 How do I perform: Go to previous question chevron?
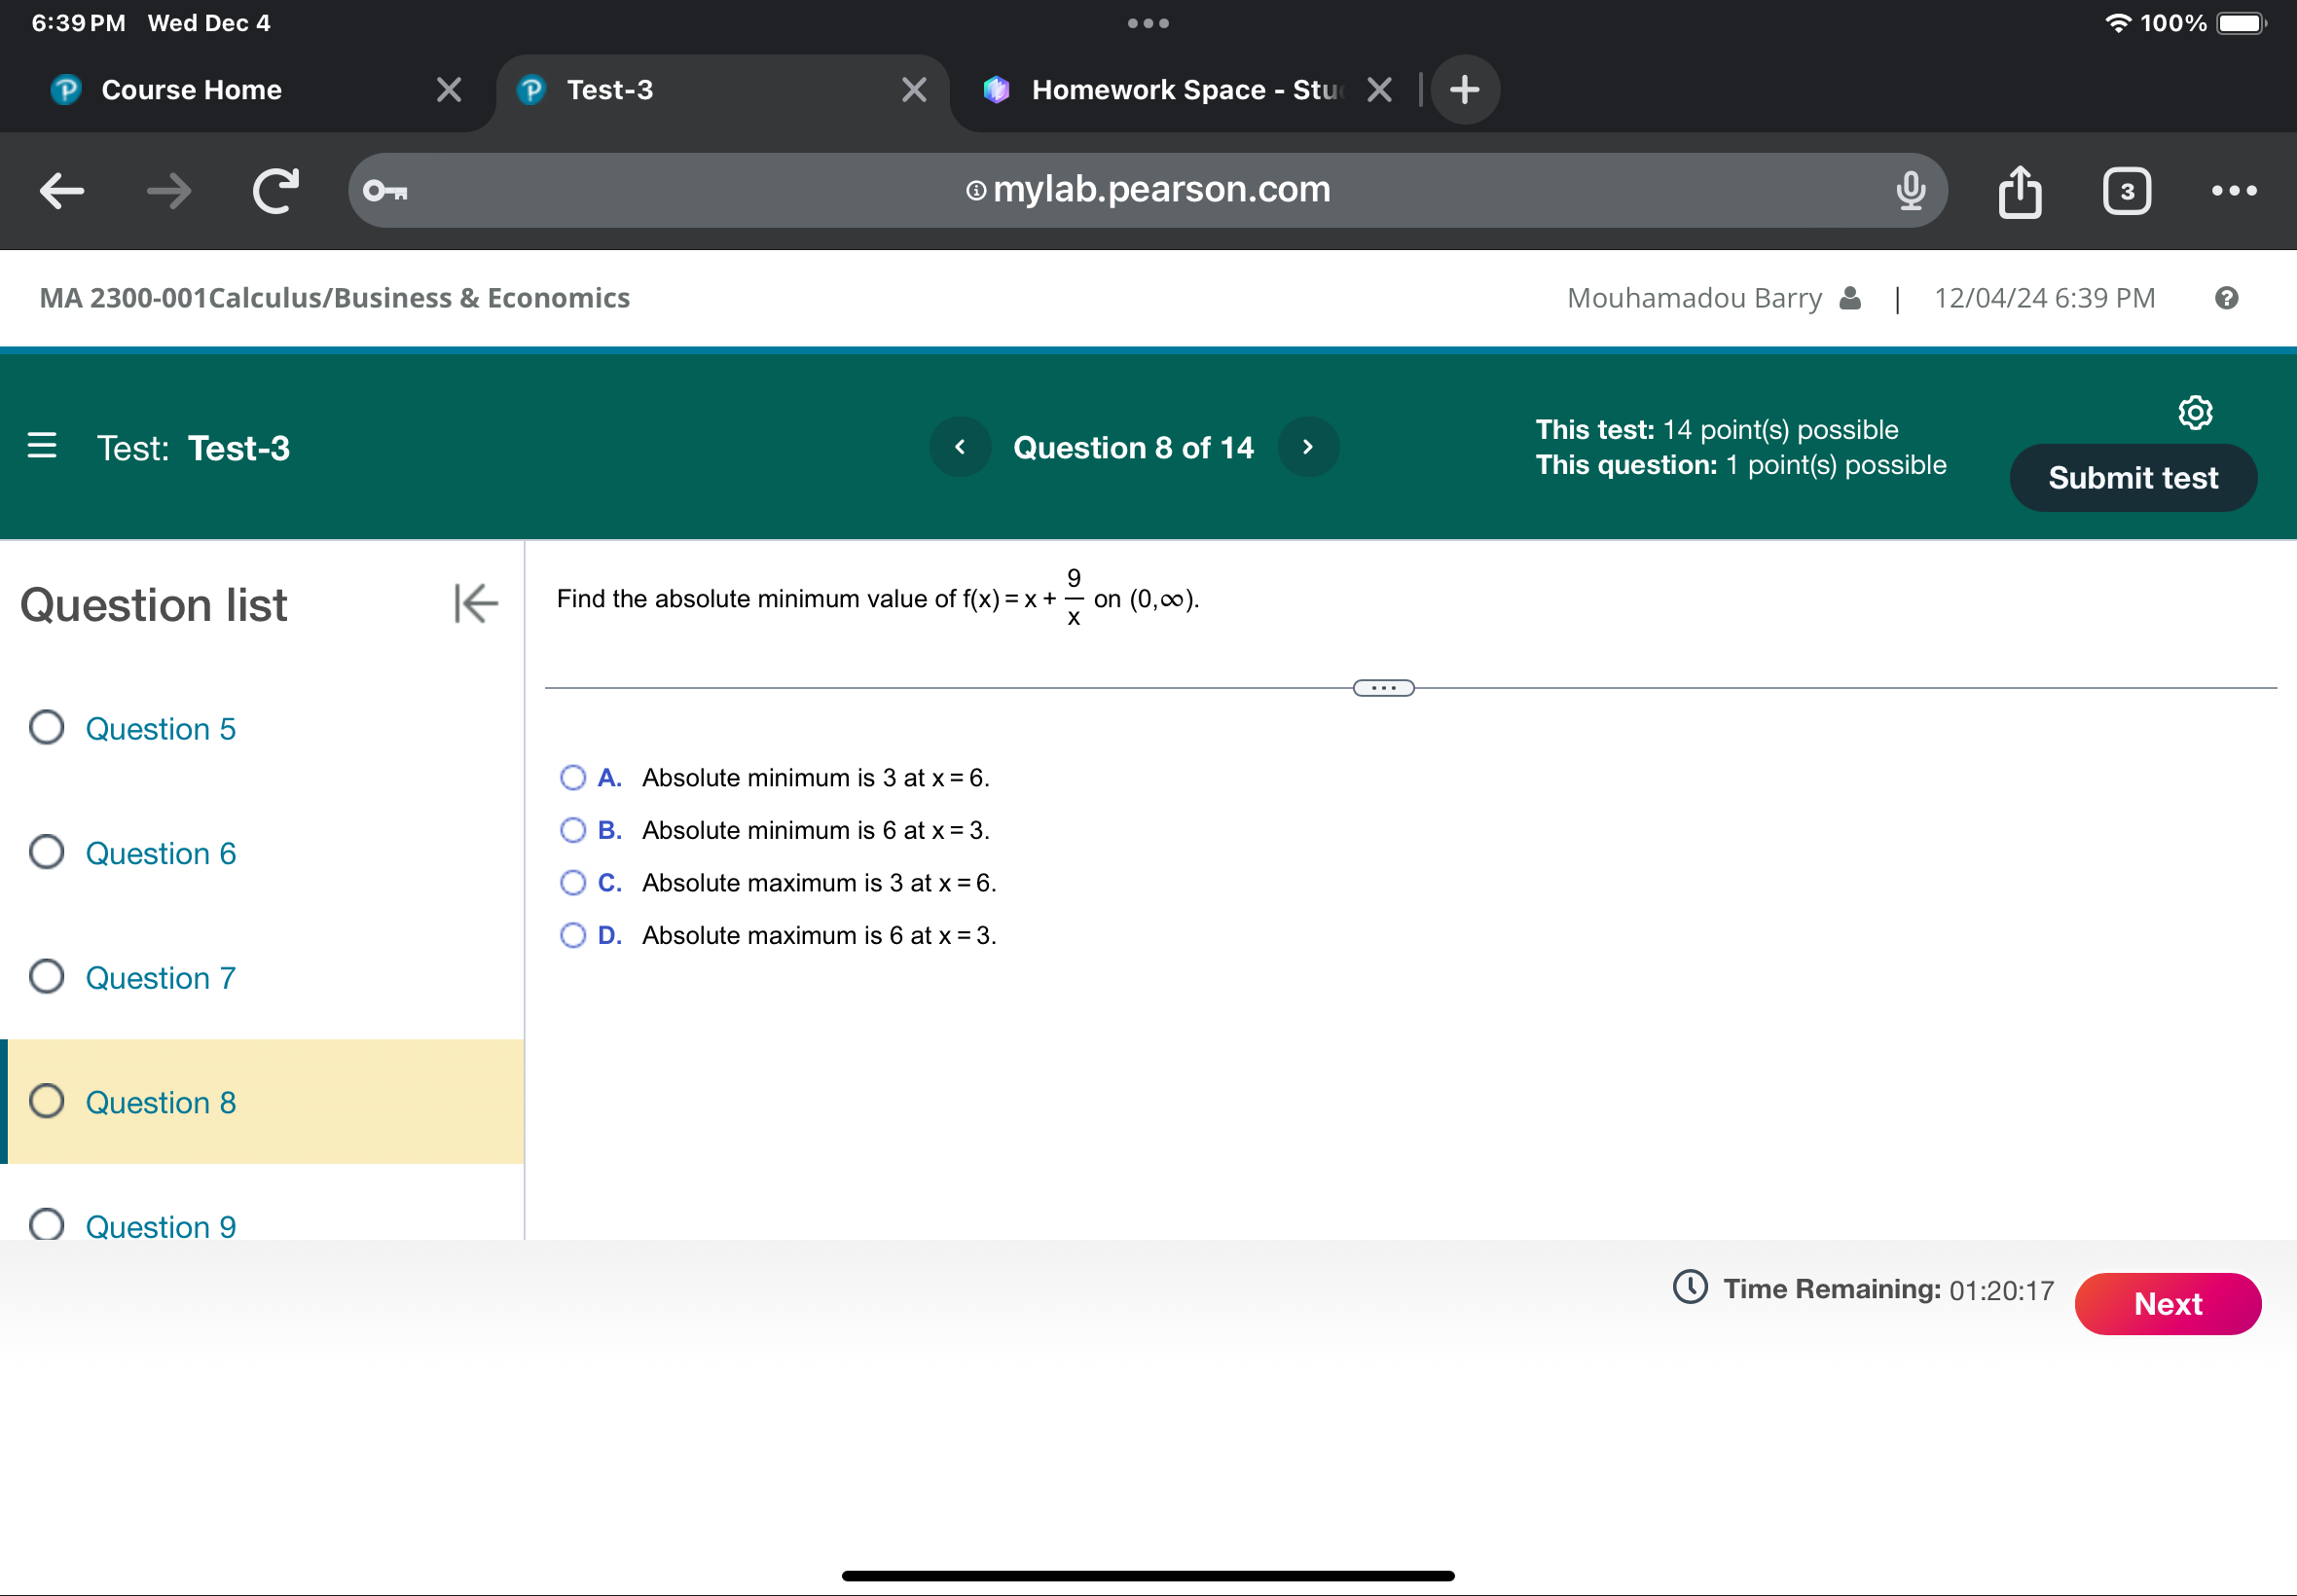point(960,447)
